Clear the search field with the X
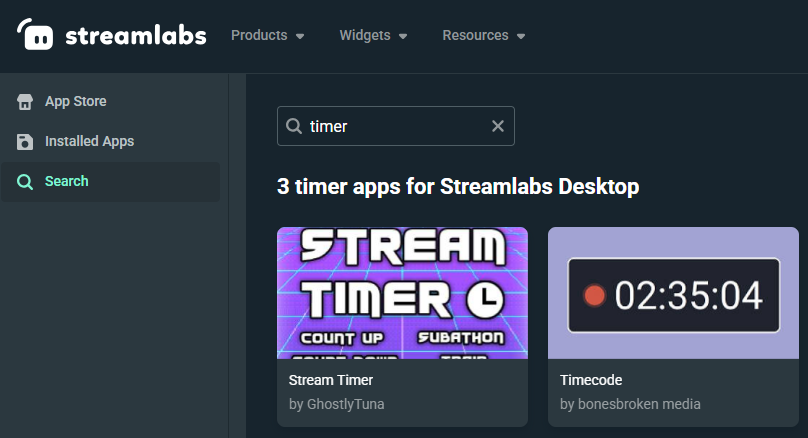The width and height of the screenshot is (808, 438). click(497, 126)
